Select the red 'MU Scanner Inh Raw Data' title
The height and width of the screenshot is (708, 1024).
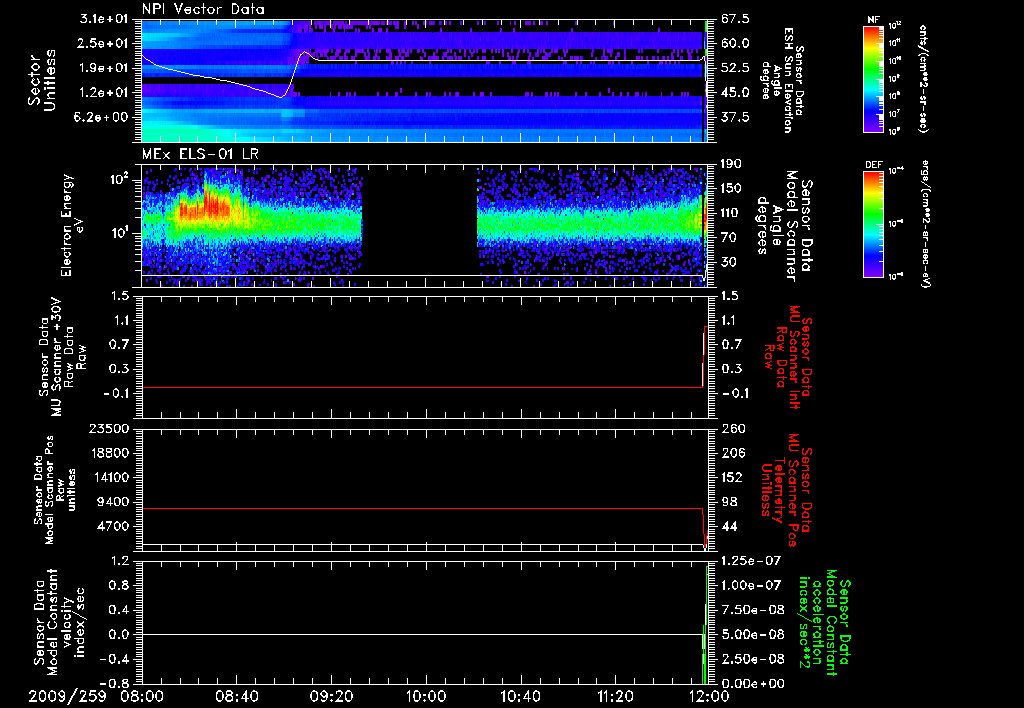point(788,357)
